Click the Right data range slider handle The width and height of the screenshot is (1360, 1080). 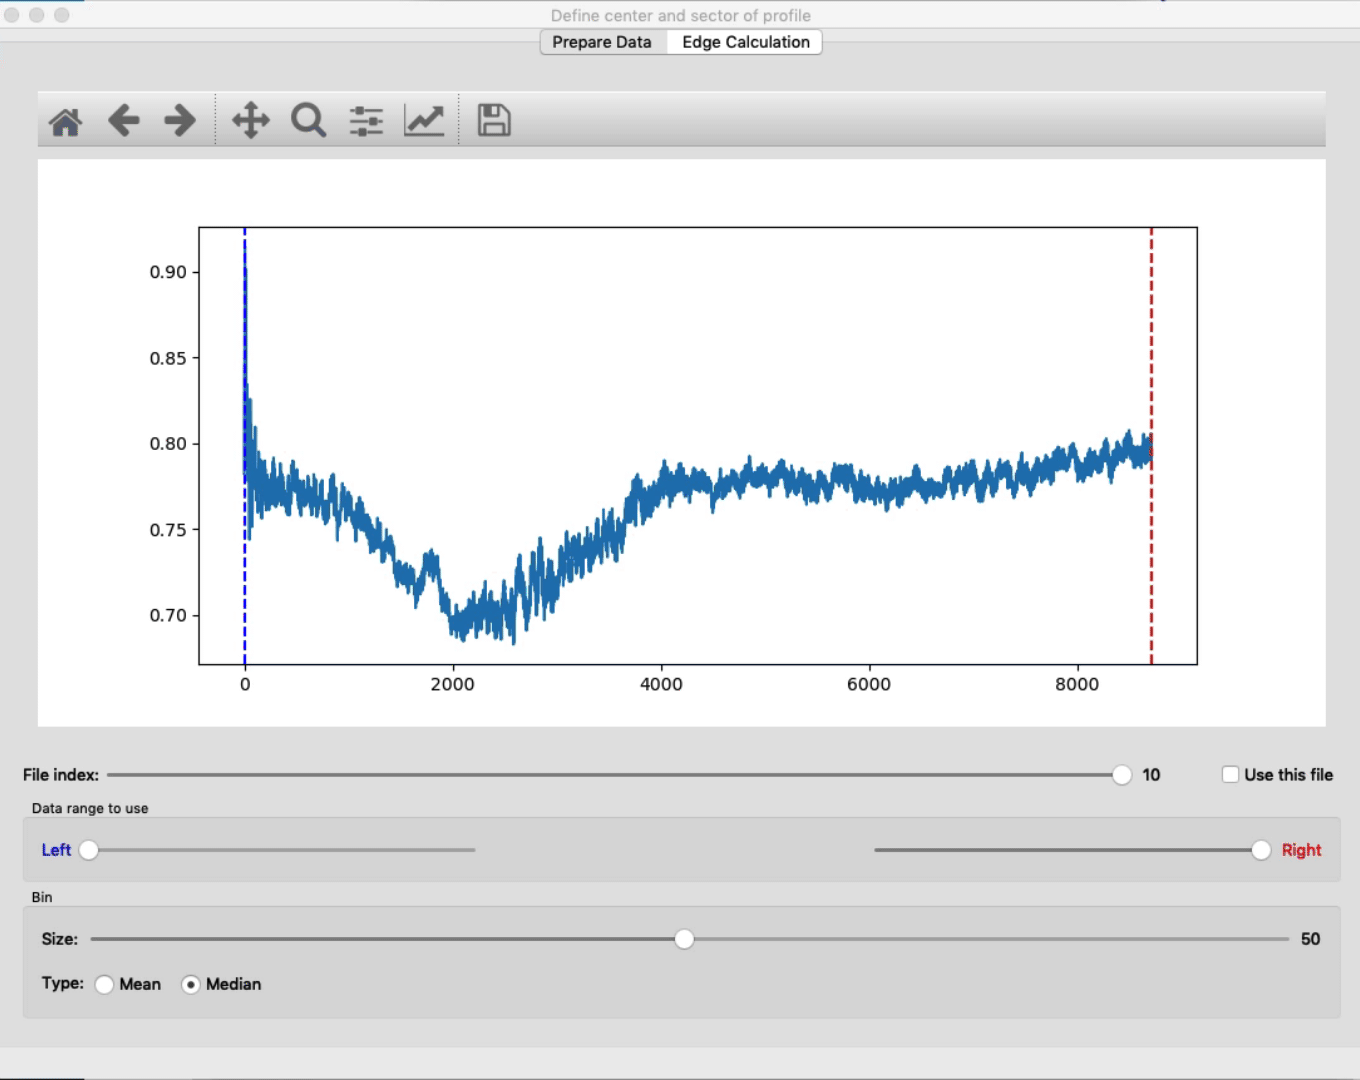(x=1261, y=850)
